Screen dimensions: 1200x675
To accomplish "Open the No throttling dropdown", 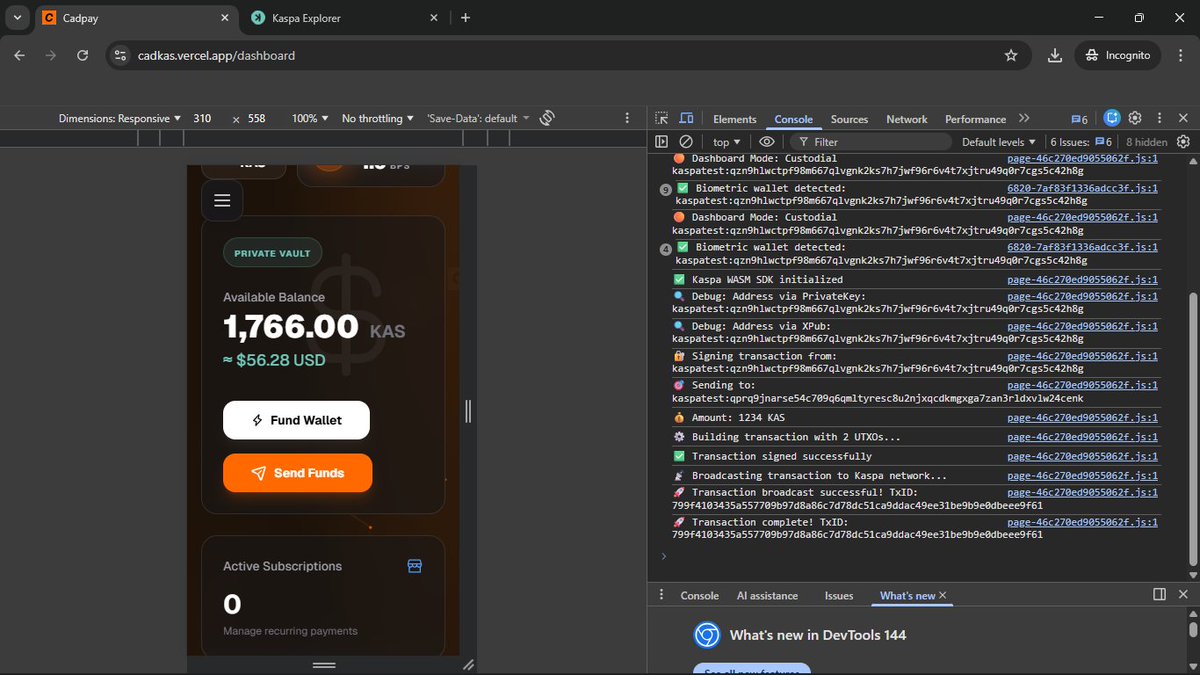I will 378,118.
